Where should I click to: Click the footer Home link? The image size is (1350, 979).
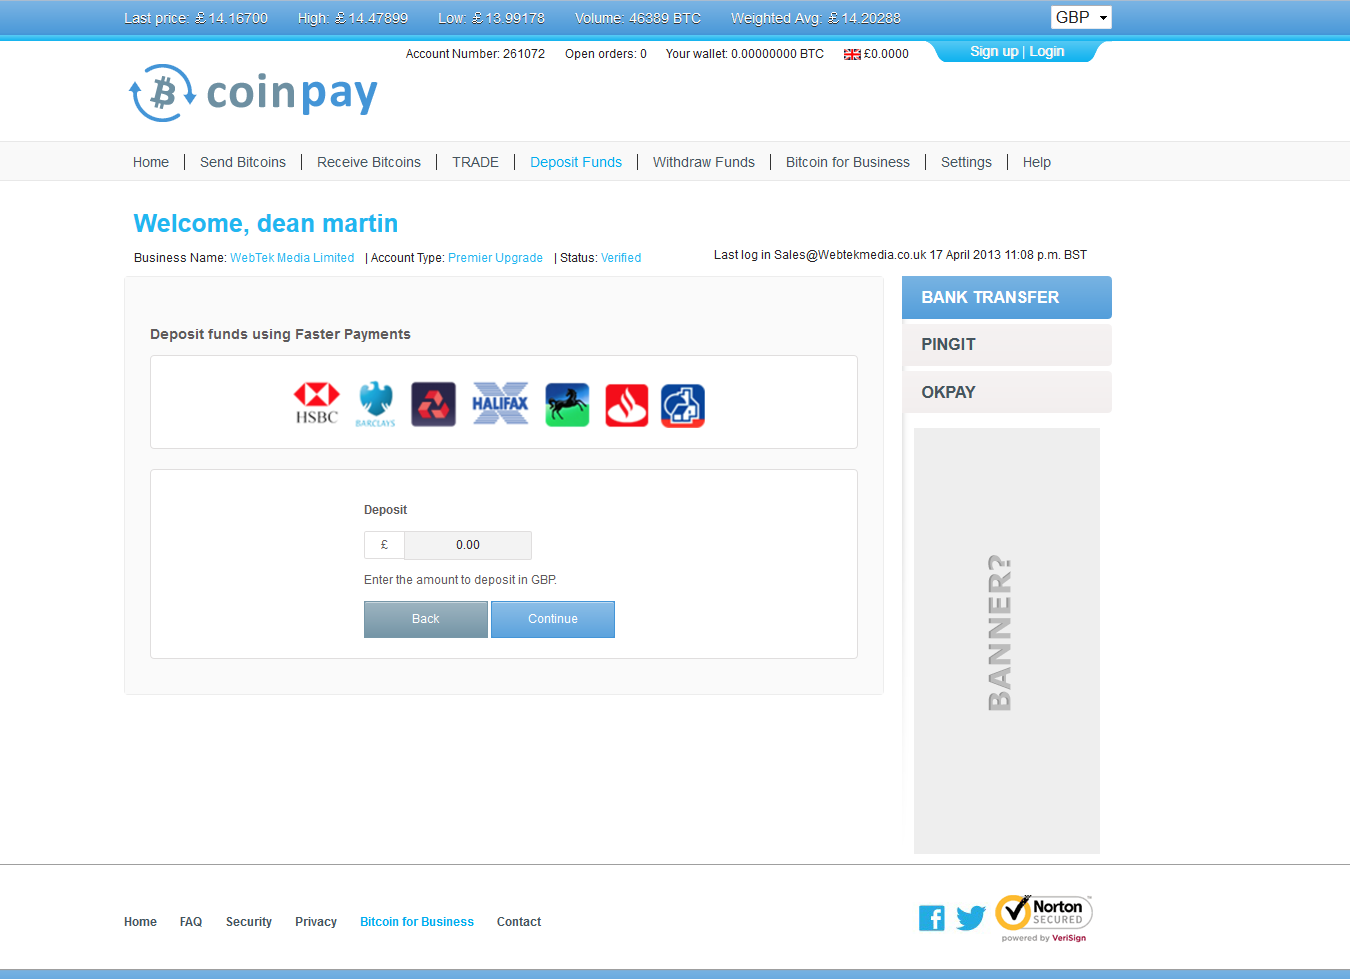click(140, 922)
